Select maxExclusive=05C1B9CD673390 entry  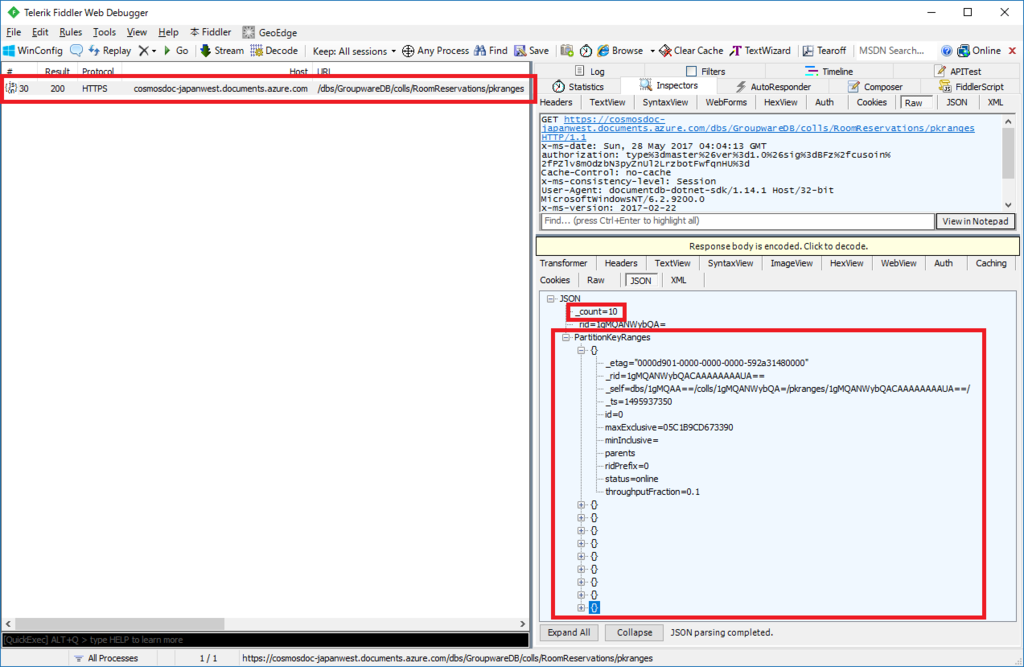point(669,427)
